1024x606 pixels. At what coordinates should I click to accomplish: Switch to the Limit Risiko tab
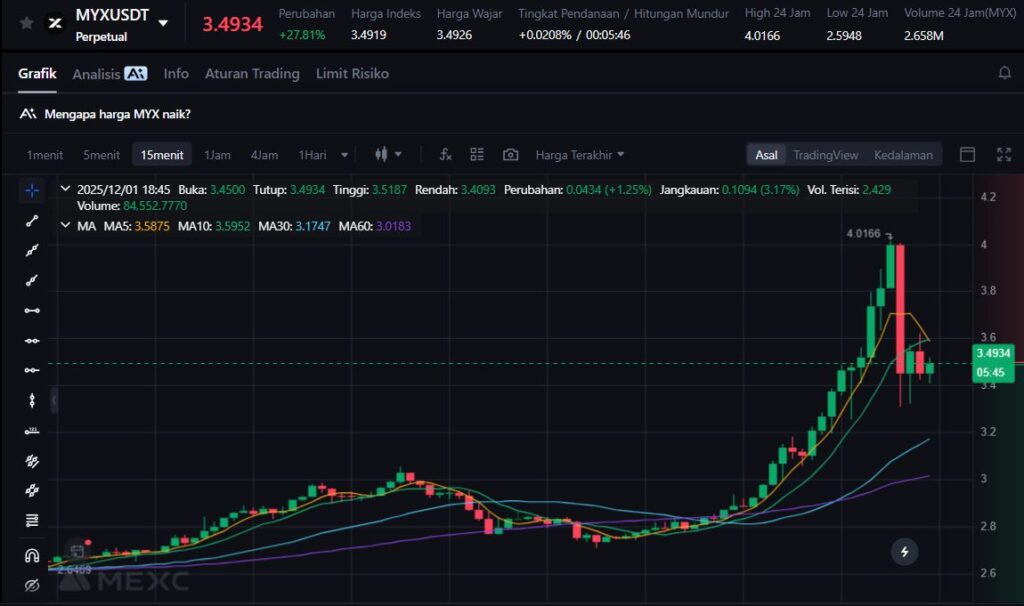(x=352, y=74)
